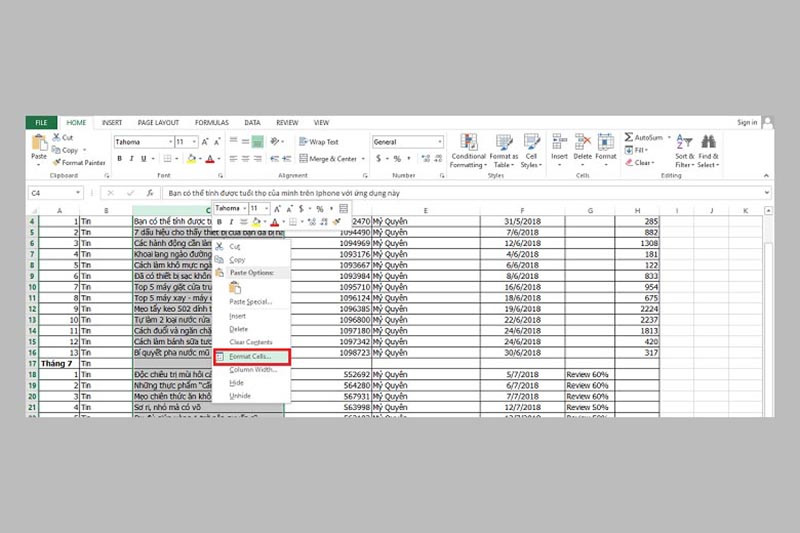Choose Copy in the context menu

[237, 260]
